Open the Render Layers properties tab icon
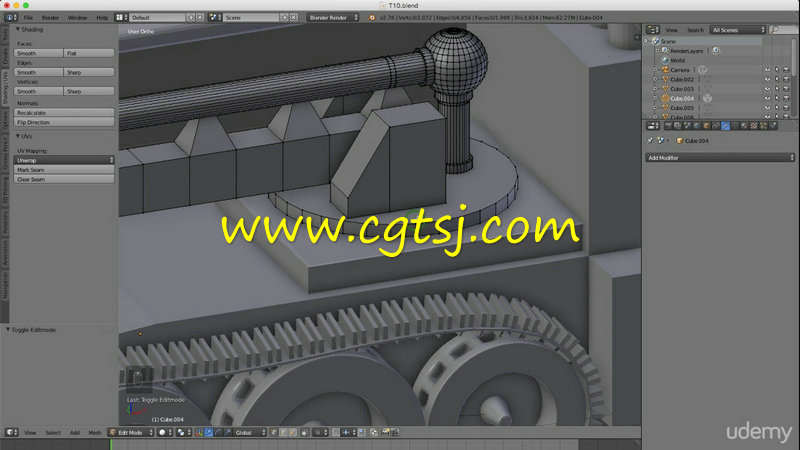This screenshot has height=450, width=800. (678, 126)
